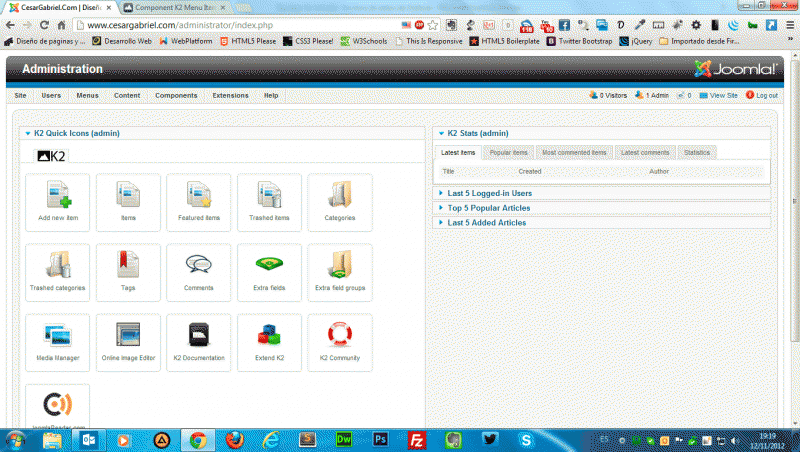Click the Facebook extension icon in toolbar
This screenshot has height=452, width=800.
(x=564, y=25)
